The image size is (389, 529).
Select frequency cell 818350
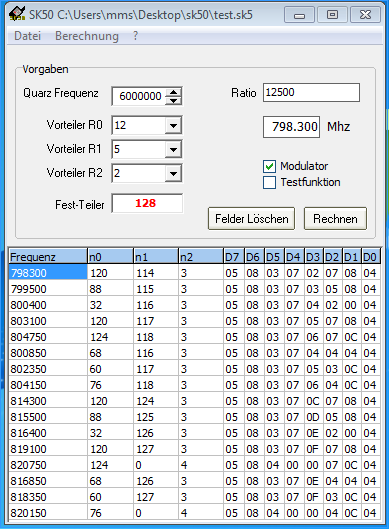point(48,497)
